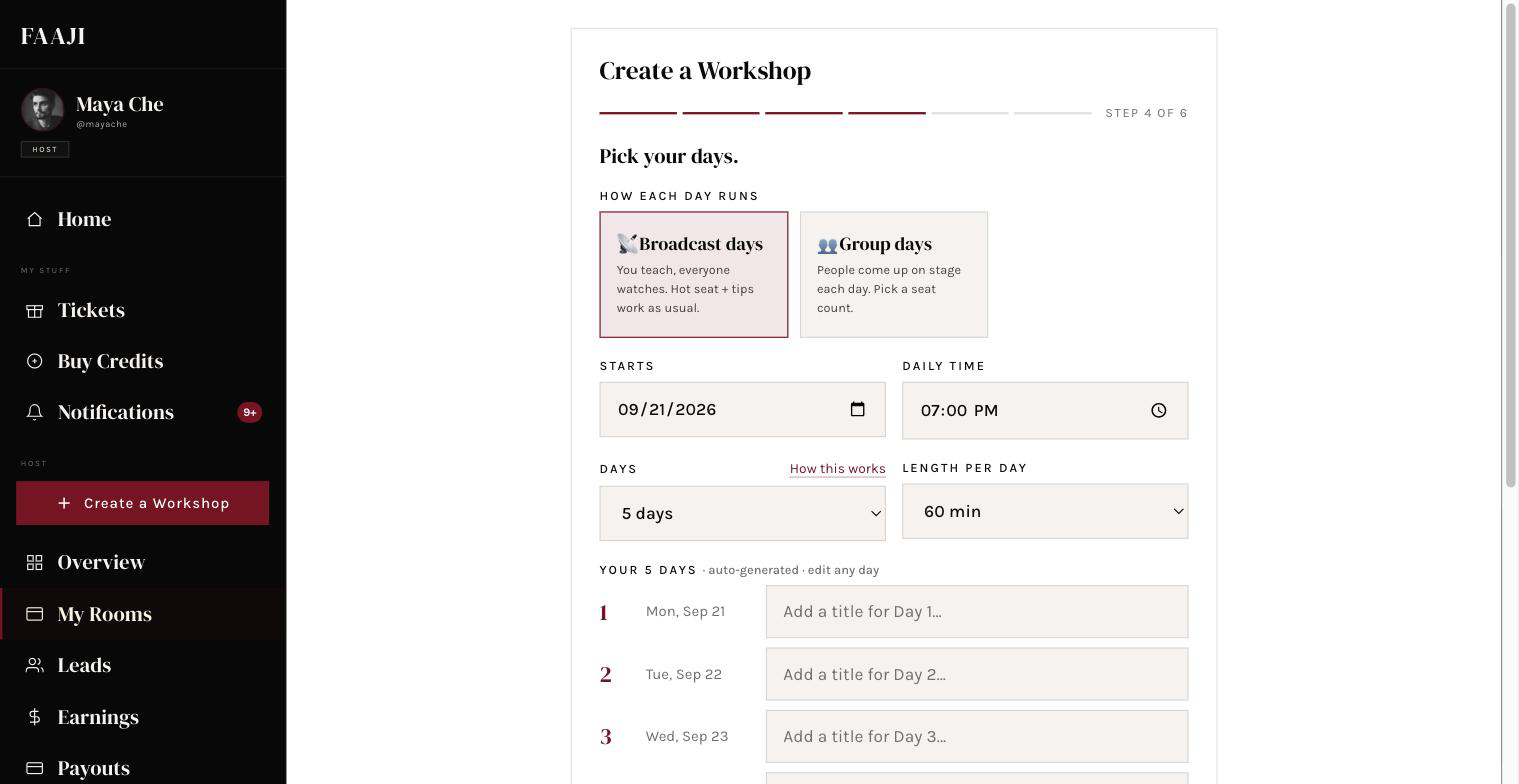
Task: Open Buy Credits page
Action: click(143, 361)
